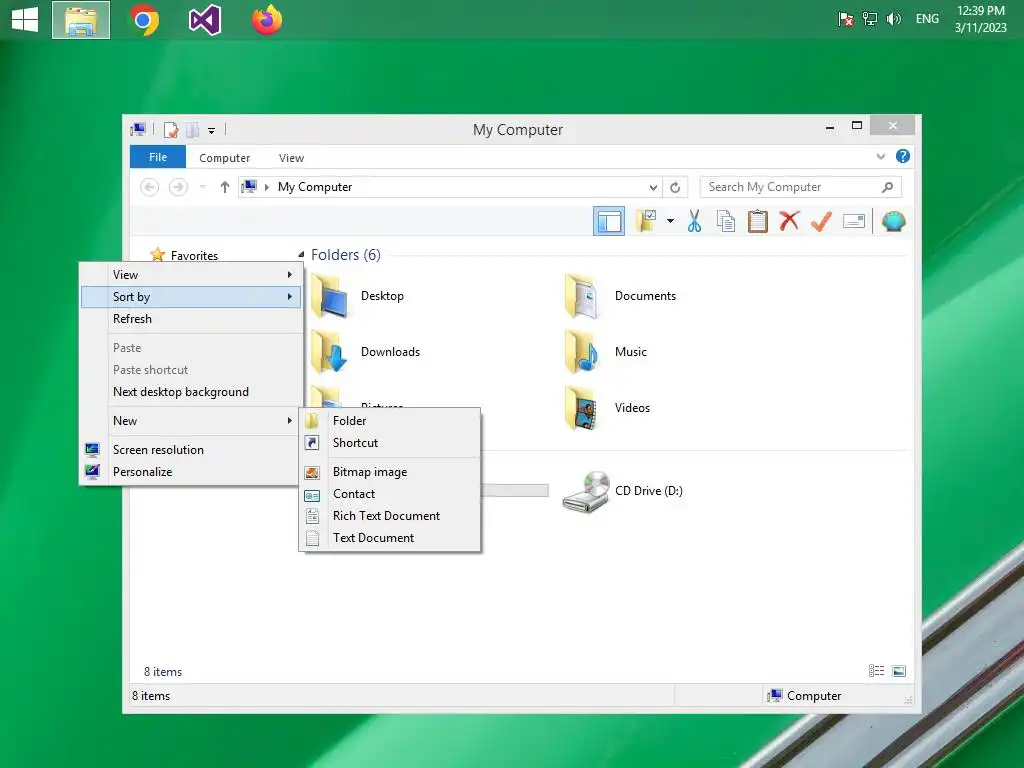Click the My Computer title bar system icon

tap(138, 129)
